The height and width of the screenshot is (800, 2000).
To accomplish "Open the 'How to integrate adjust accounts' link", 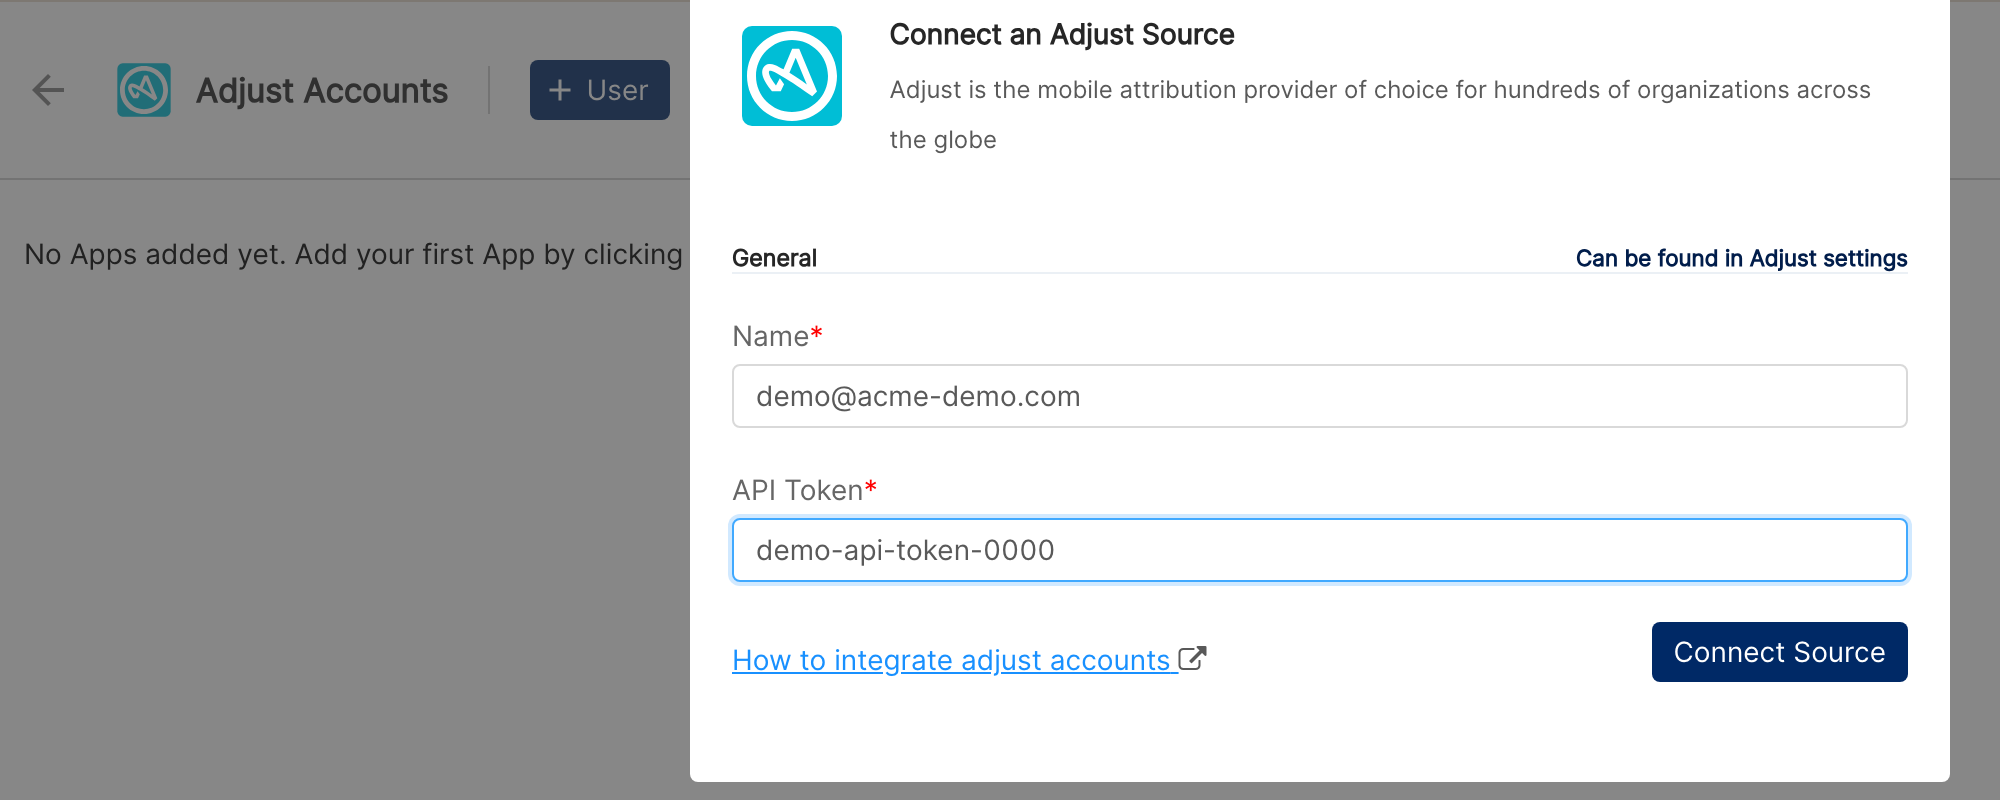I will pyautogui.click(x=951, y=660).
